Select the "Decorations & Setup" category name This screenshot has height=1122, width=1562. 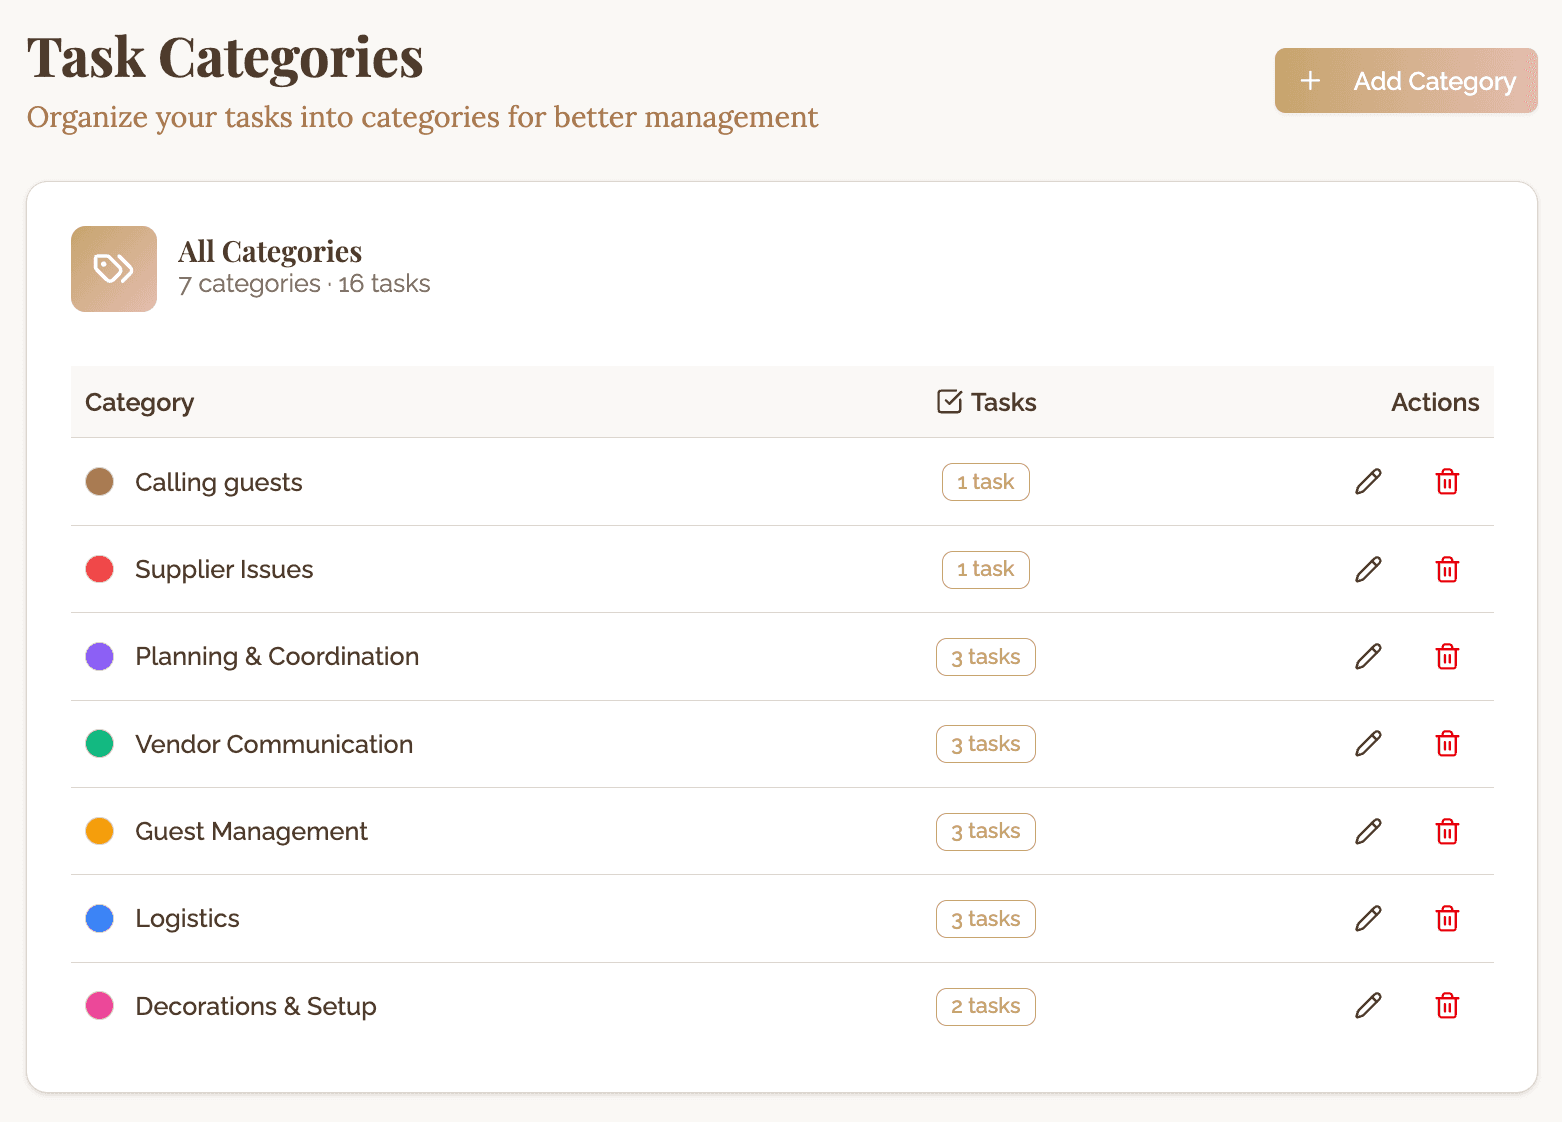pyautogui.click(x=256, y=1007)
